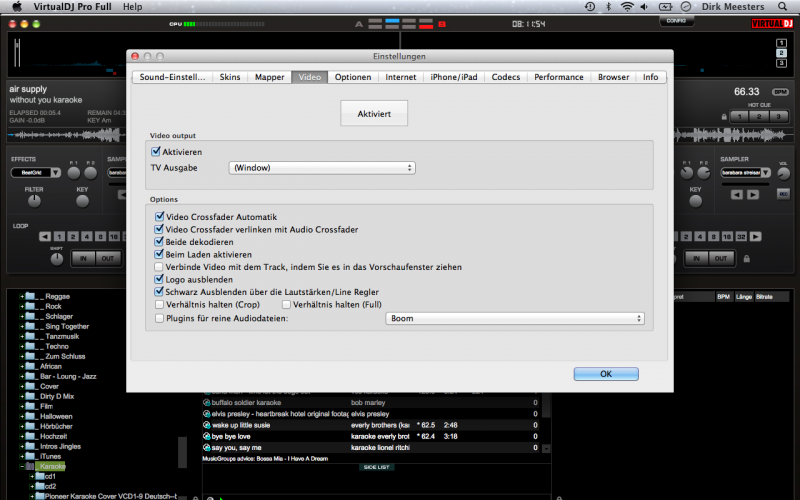Click loop OUT button on left deck
800x500 pixels.
[x=108, y=259]
